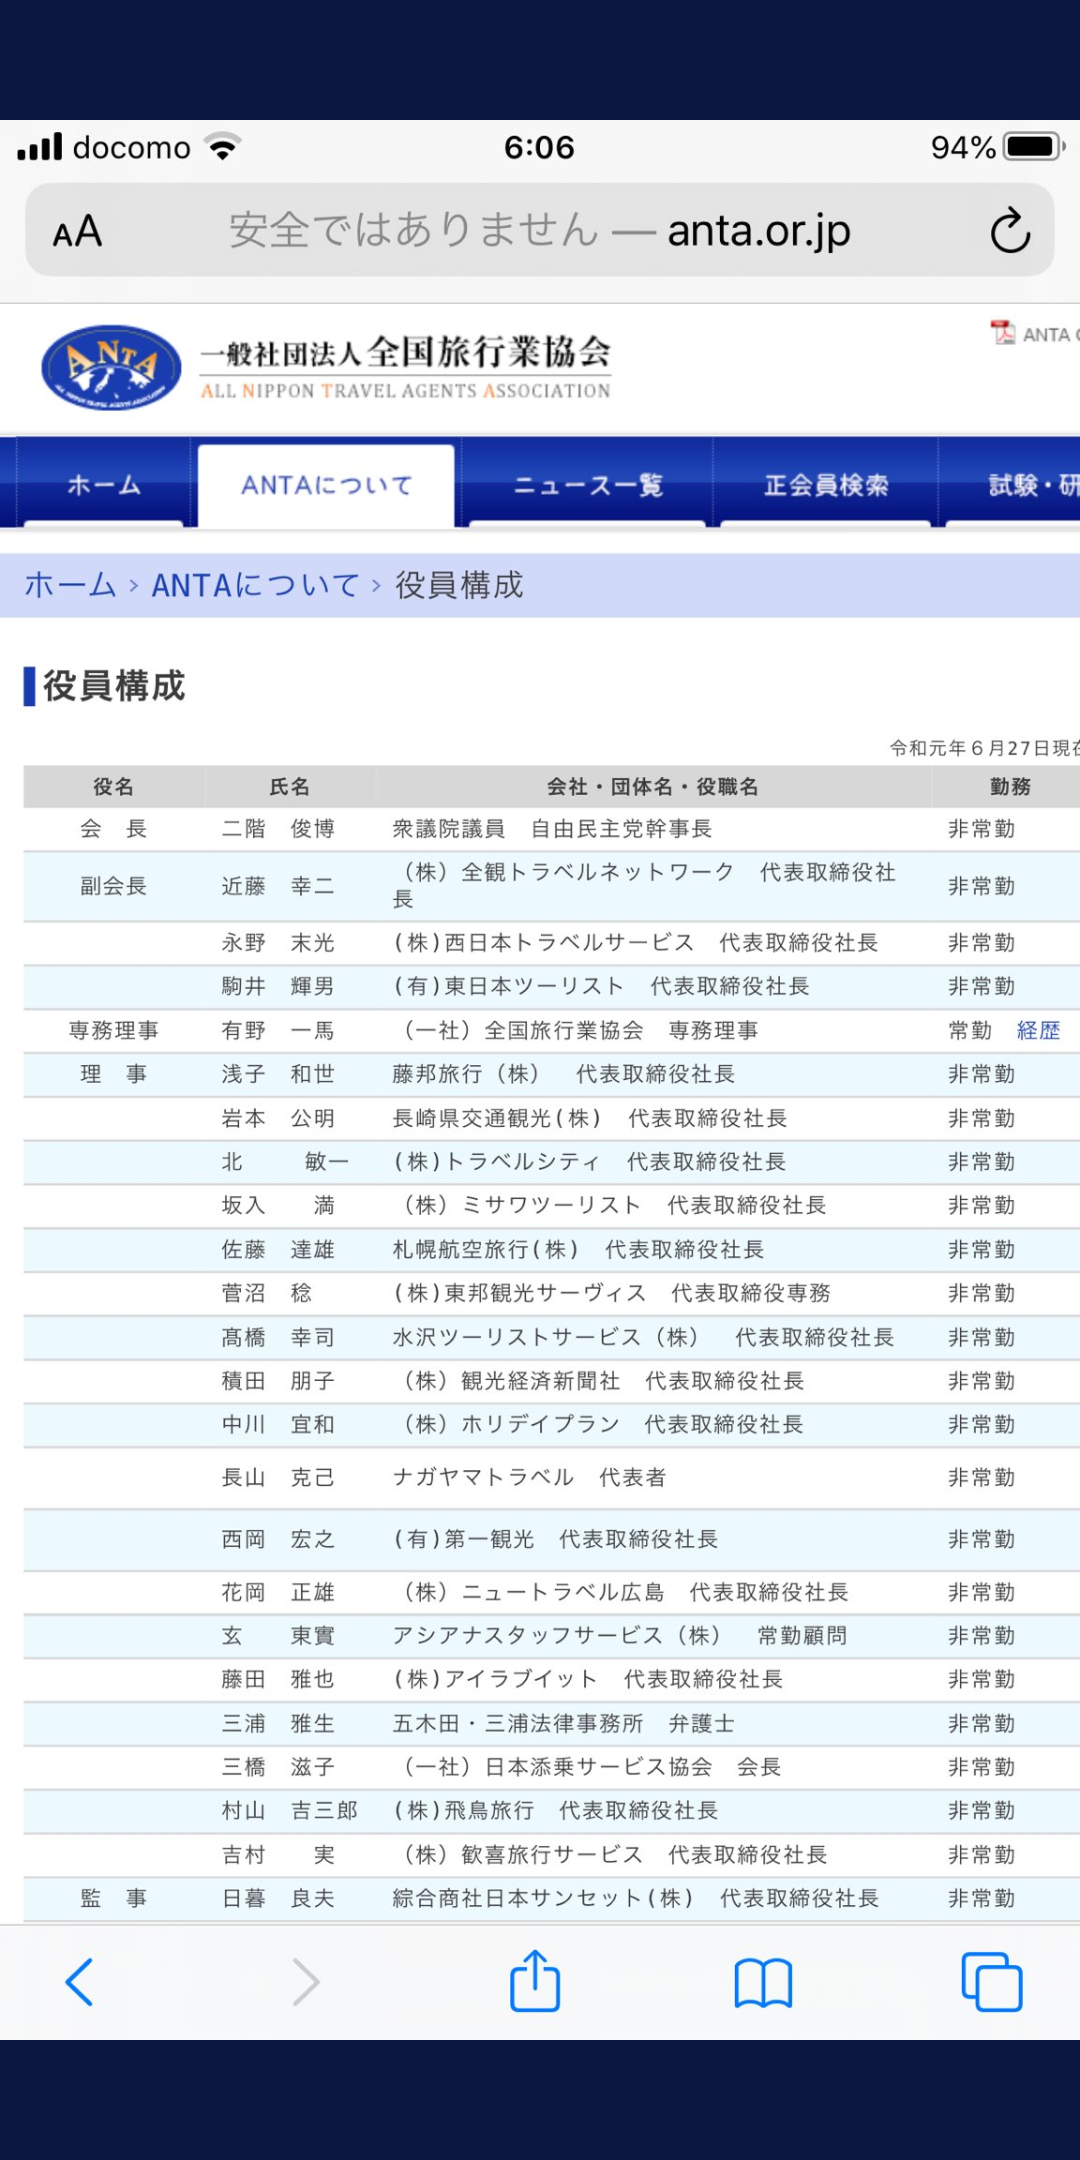1080x2160 pixels.
Task: Select the name 花岡 正雄
Action: (x=278, y=1592)
